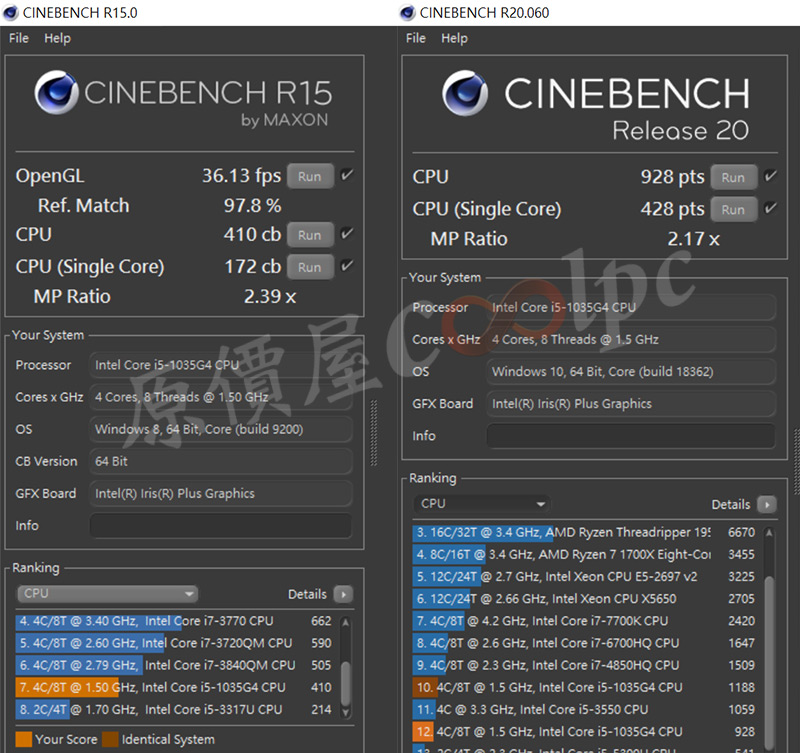The image size is (800, 753).
Task: Click the Info field in R15 system panel
Action: point(221,525)
